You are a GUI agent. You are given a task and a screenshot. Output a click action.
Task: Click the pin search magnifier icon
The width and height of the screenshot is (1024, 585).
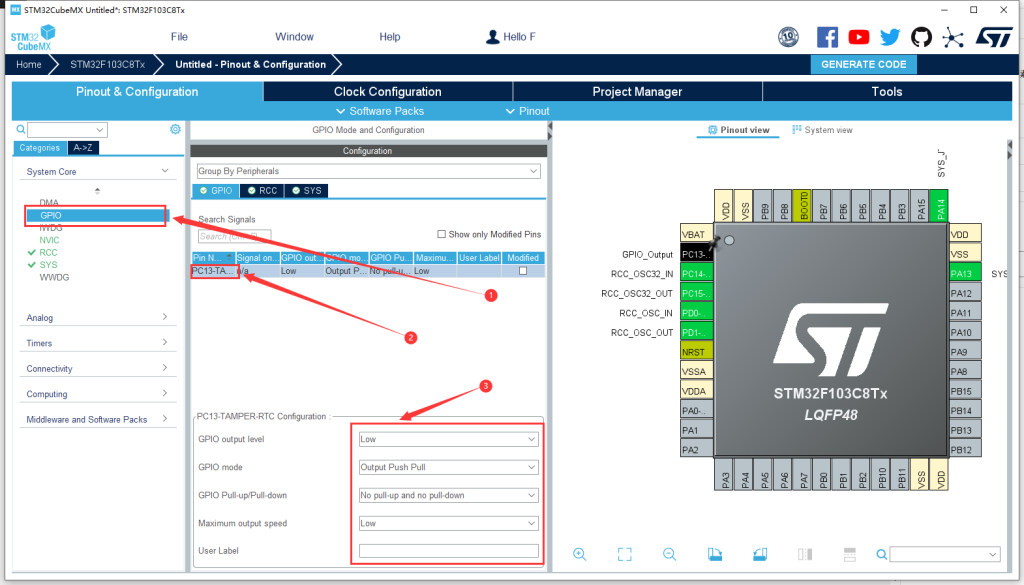tap(882, 554)
